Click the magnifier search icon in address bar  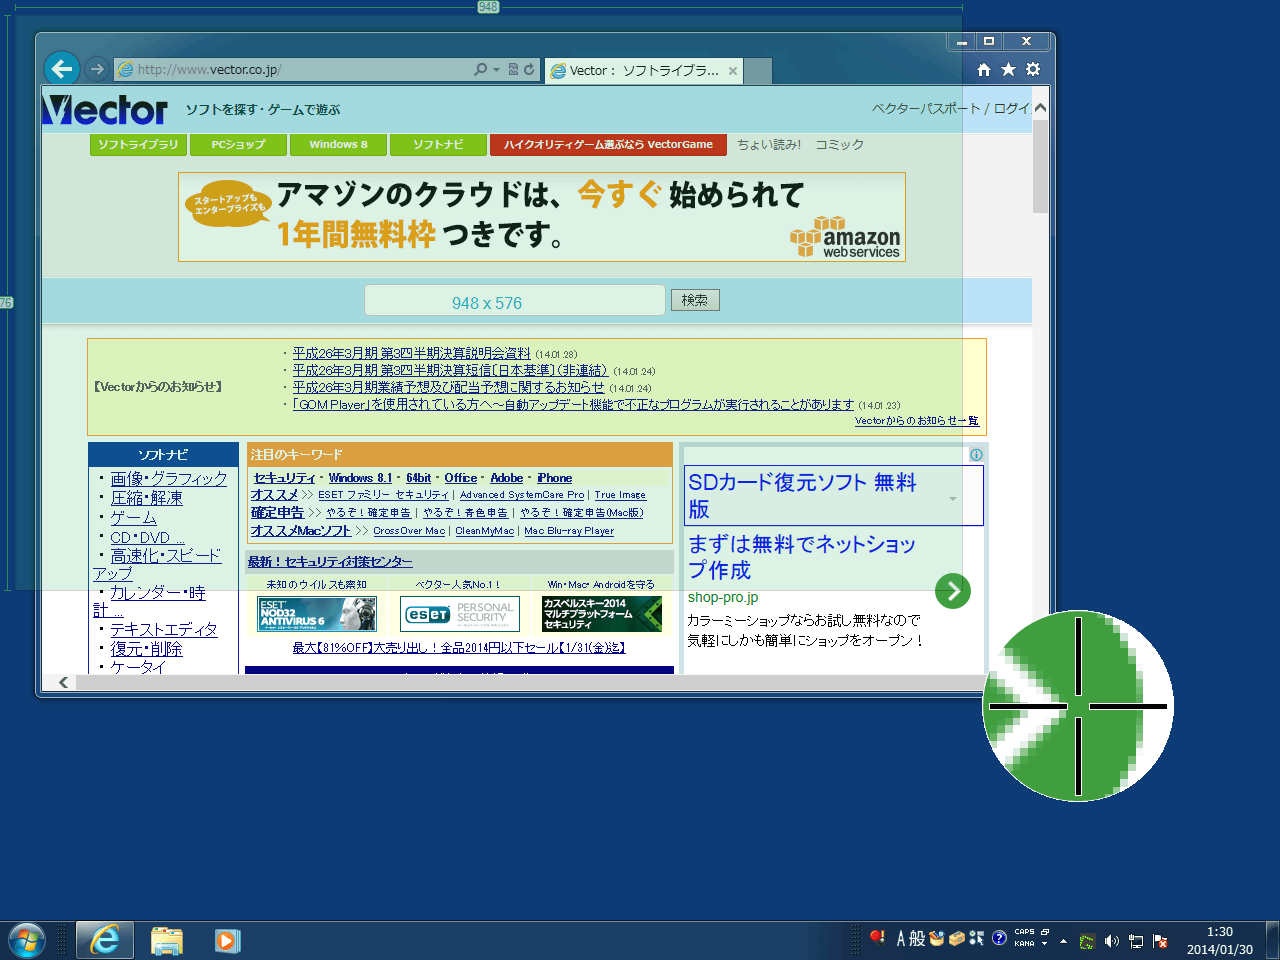(x=481, y=69)
